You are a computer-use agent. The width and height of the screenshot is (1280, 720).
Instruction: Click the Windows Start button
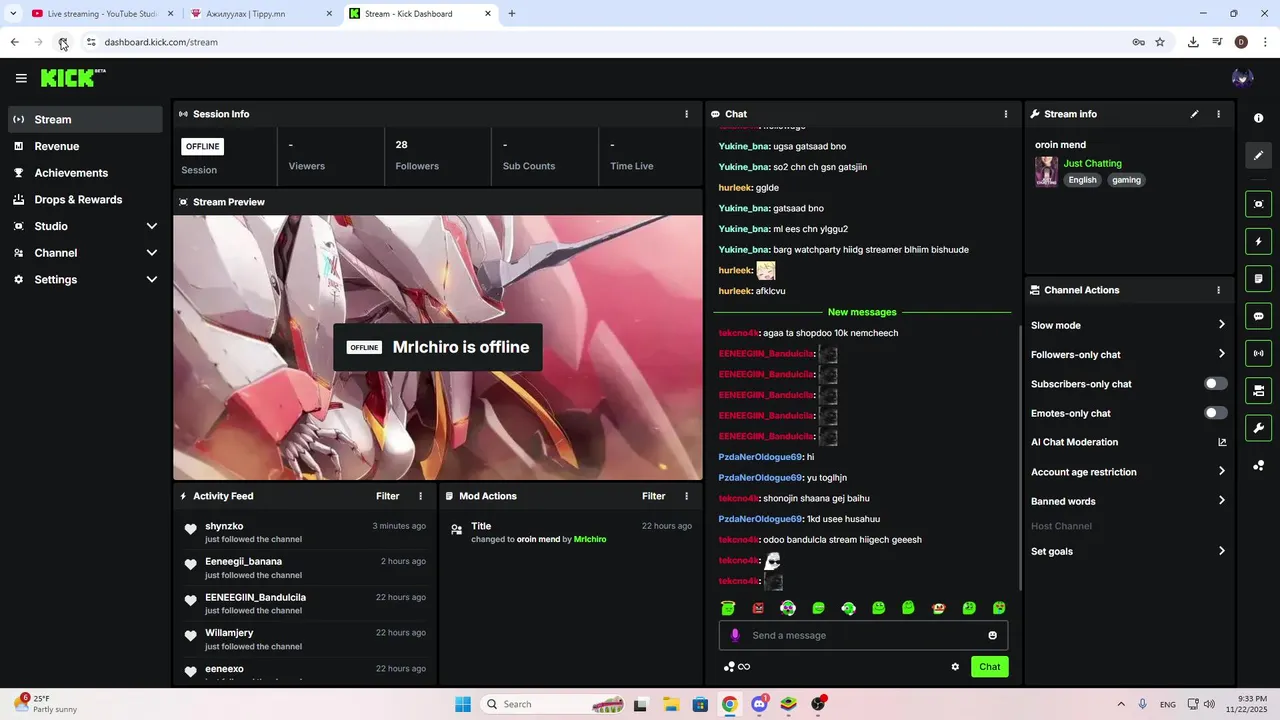pyautogui.click(x=463, y=704)
